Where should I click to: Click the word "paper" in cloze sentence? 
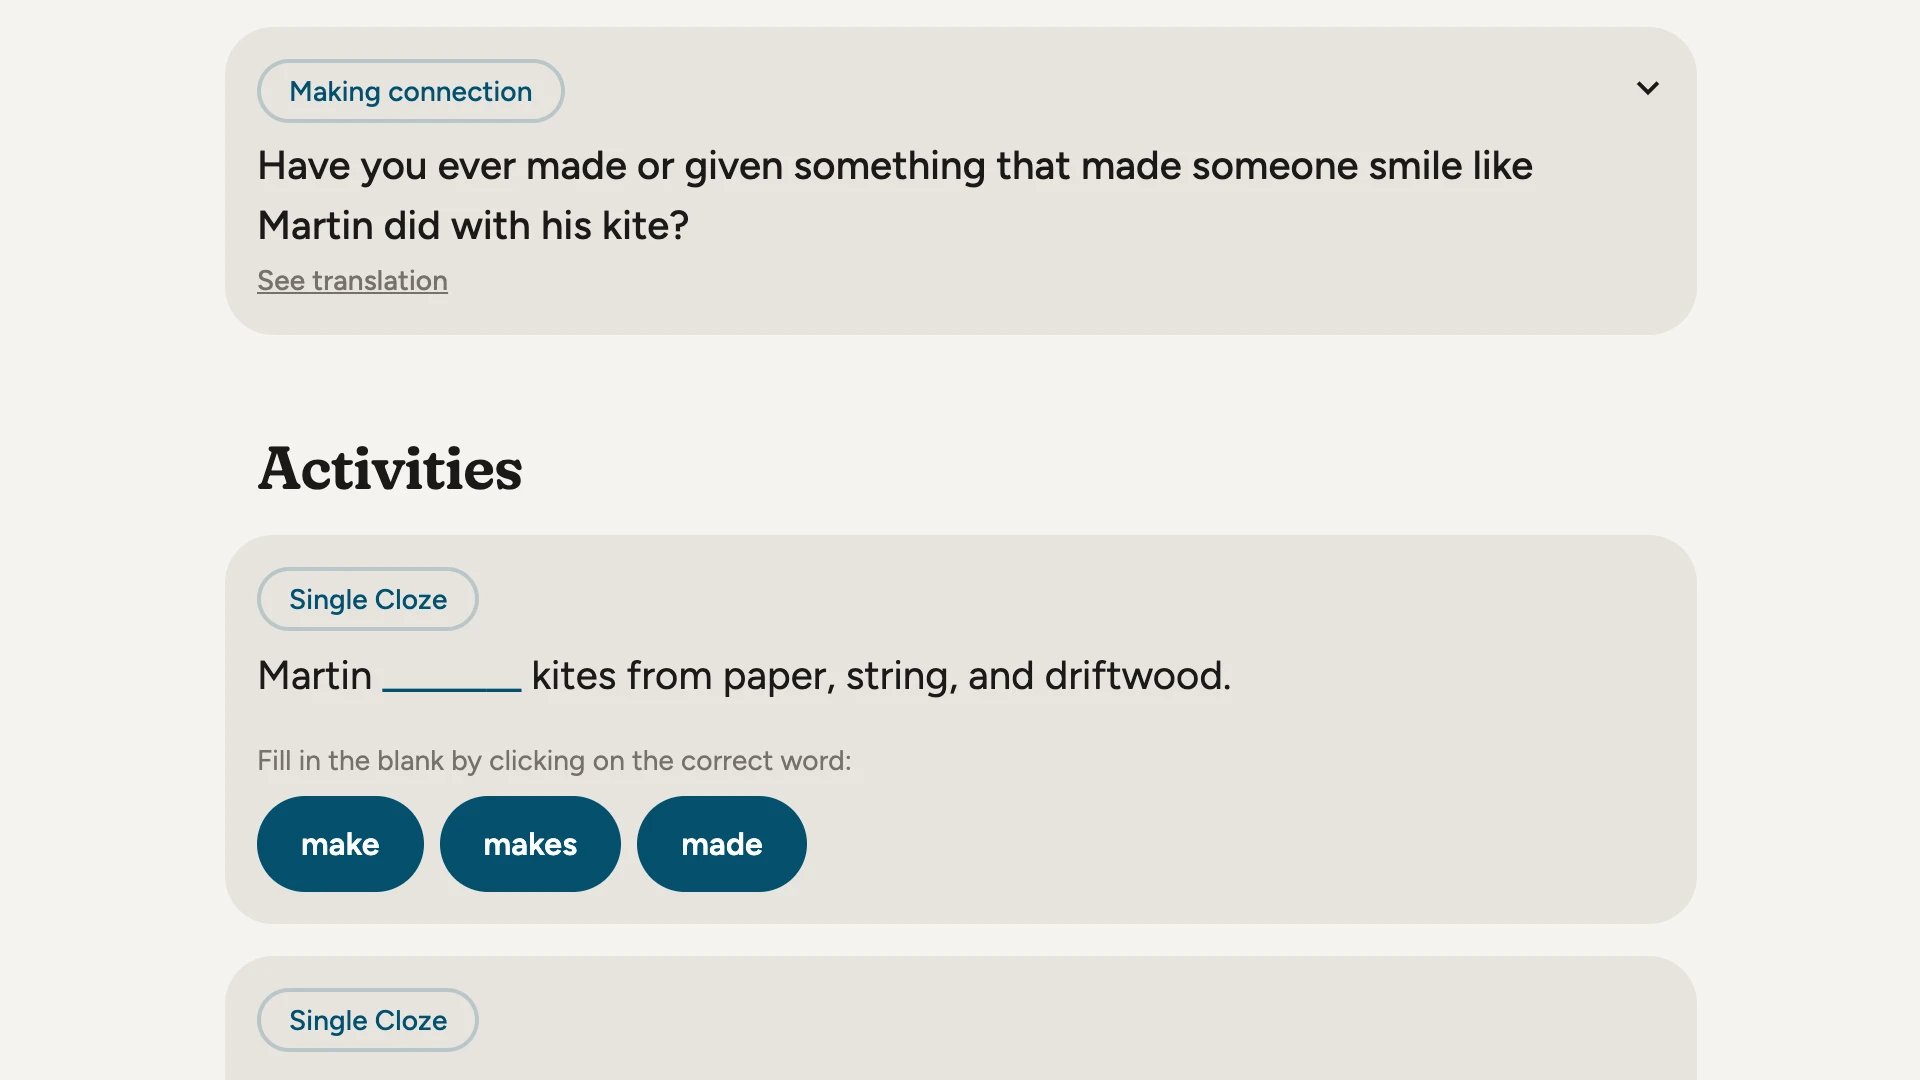(x=777, y=678)
